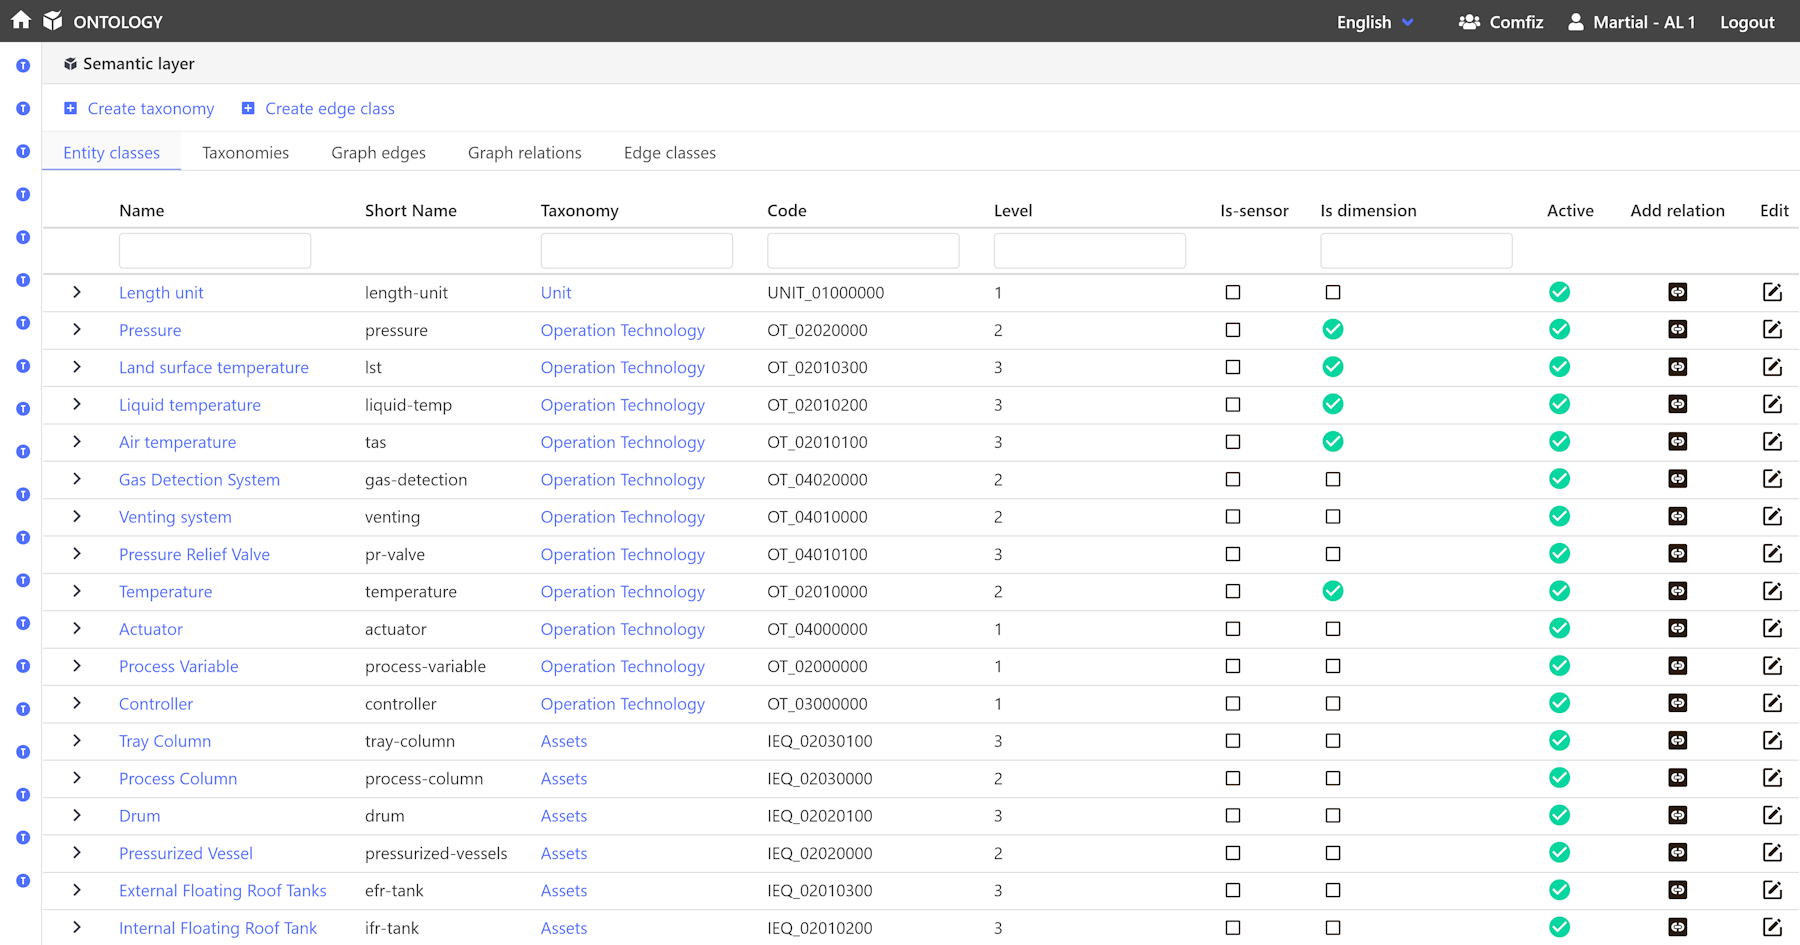Screen dimensions: 1800x945
Task: Click the edit icon for Pressure row
Action: pyautogui.click(x=1772, y=329)
